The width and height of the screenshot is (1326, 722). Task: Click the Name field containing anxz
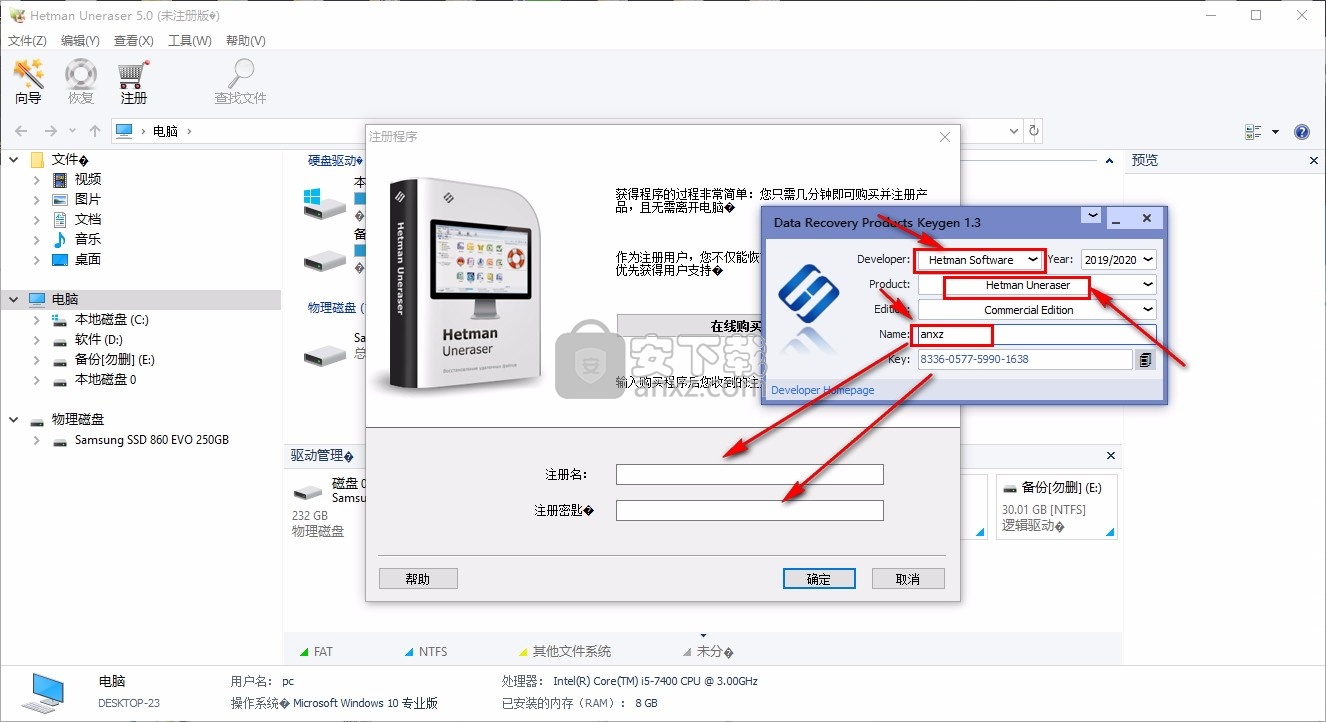click(1036, 335)
